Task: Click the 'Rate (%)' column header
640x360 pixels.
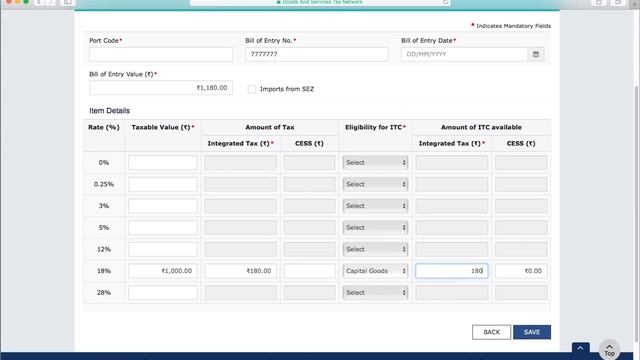Action: [104, 127]
